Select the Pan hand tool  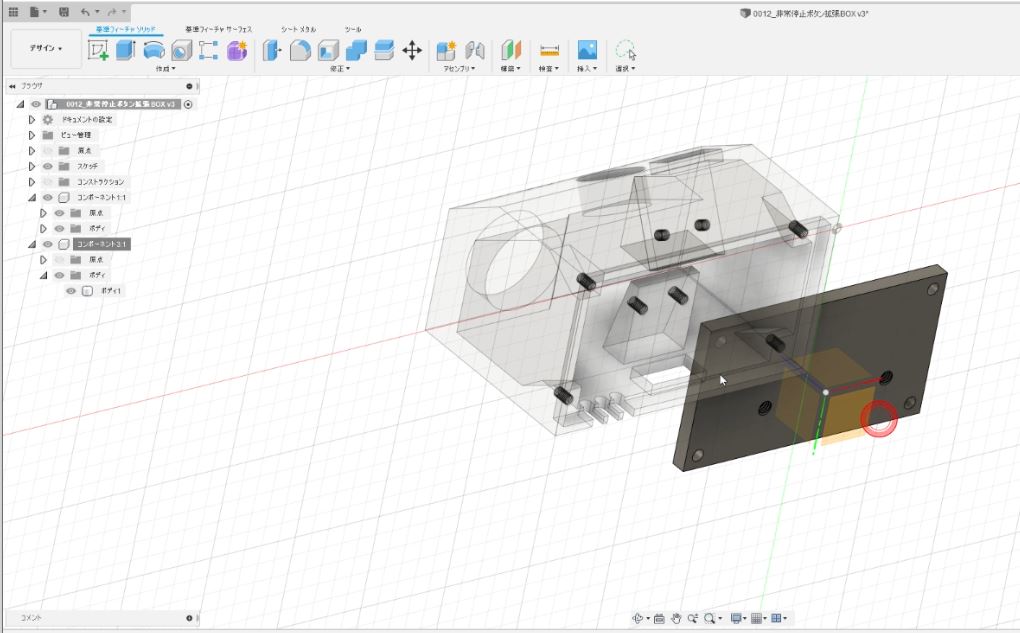tap(676, 619)
